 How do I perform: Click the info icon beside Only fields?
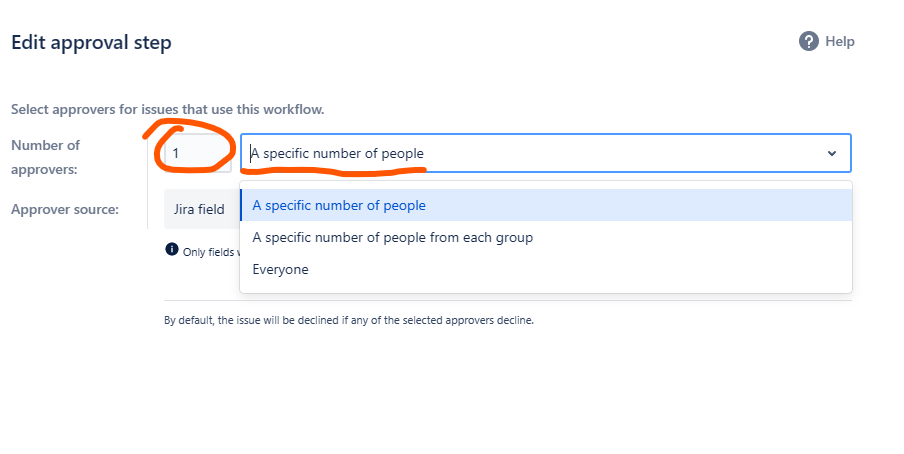pyautogui.click(x=171, y=249)
